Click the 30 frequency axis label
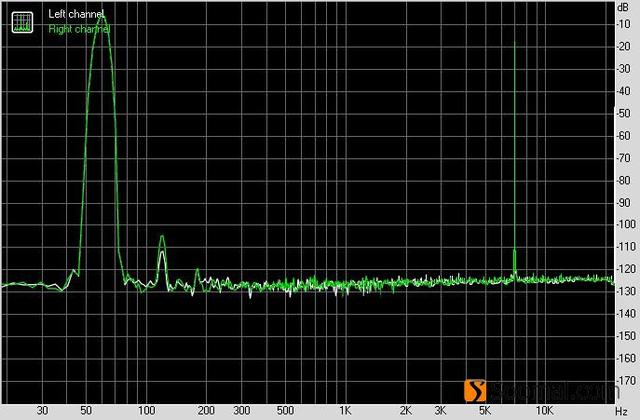The width and height of the screenshot is (640, 420). pyautogui.click(x=42, y=411)
